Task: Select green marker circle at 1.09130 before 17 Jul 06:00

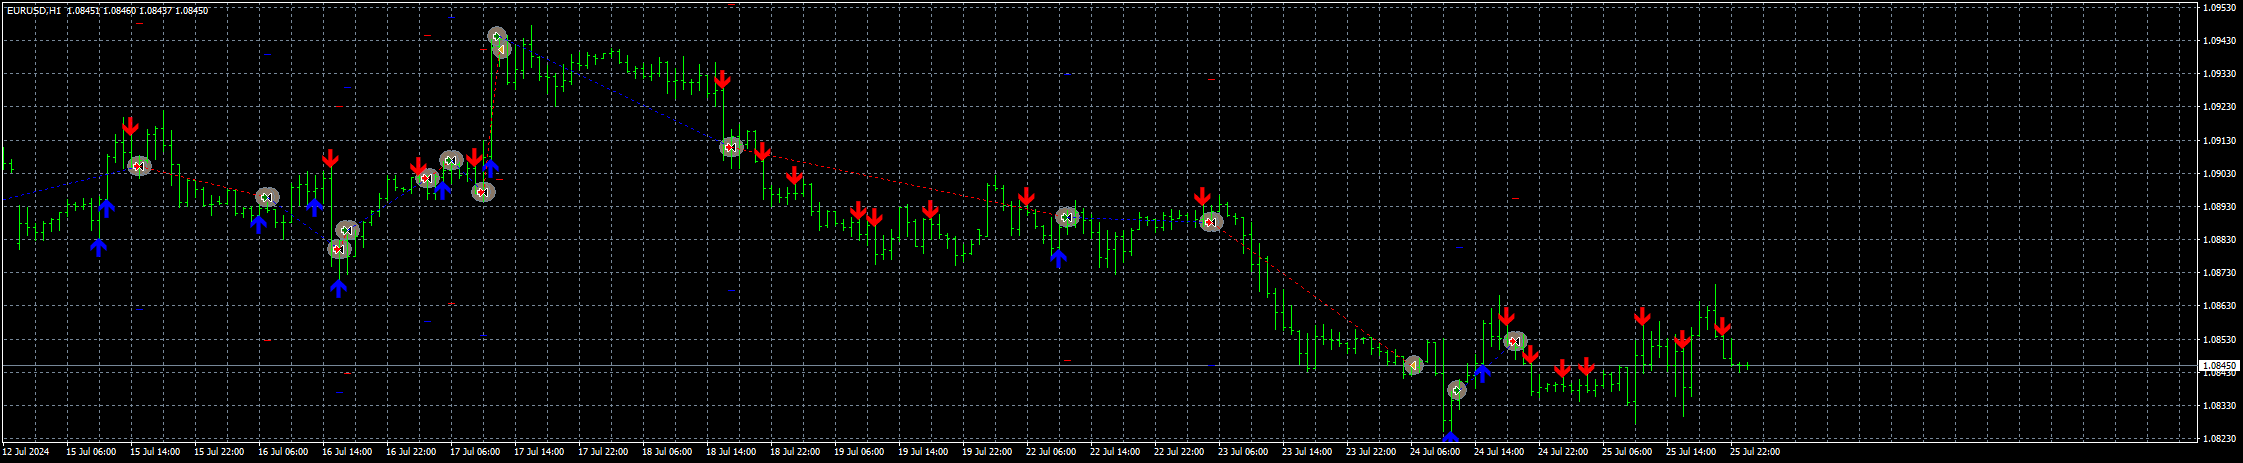Action: (451, 160)
